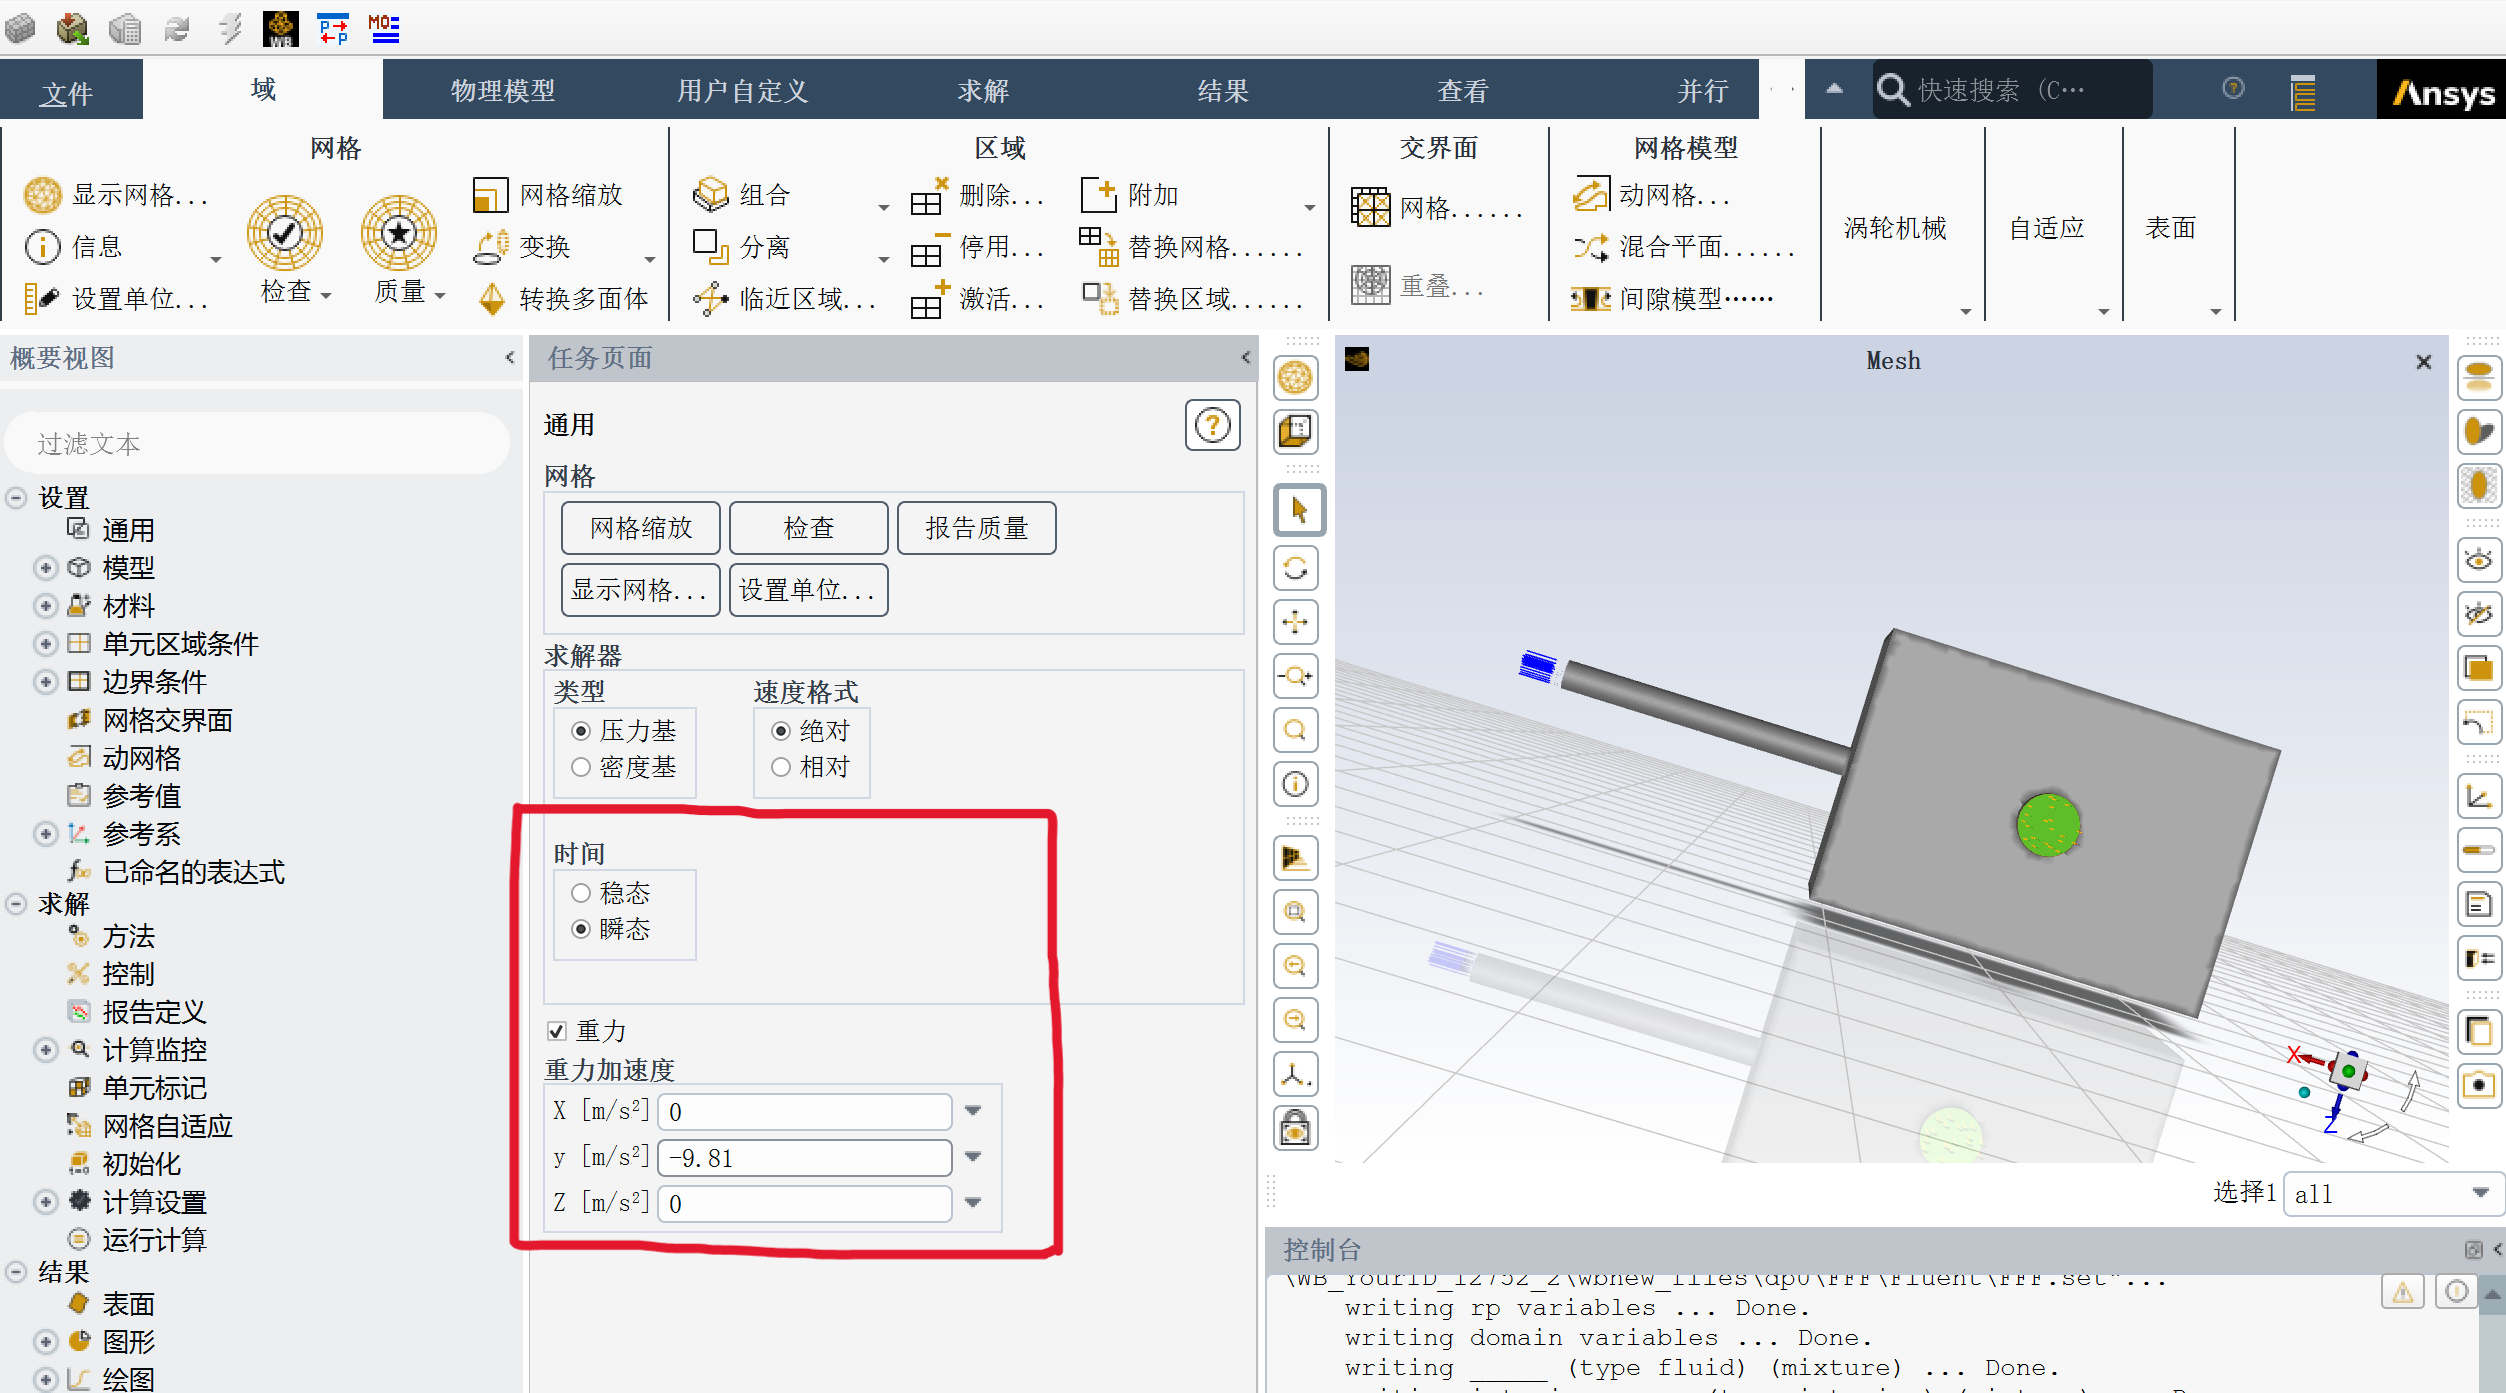The width and height of the screenshot is (2506, 1393).
Task: Click the 间隙模型 icon
Action: (x=1591, y=299)
